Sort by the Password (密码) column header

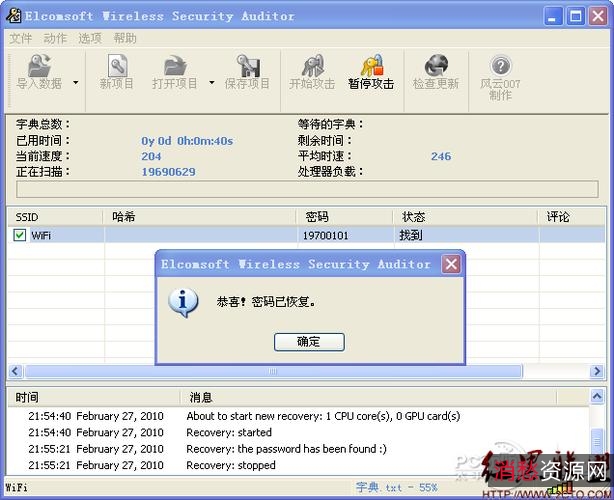pos(345,217)
